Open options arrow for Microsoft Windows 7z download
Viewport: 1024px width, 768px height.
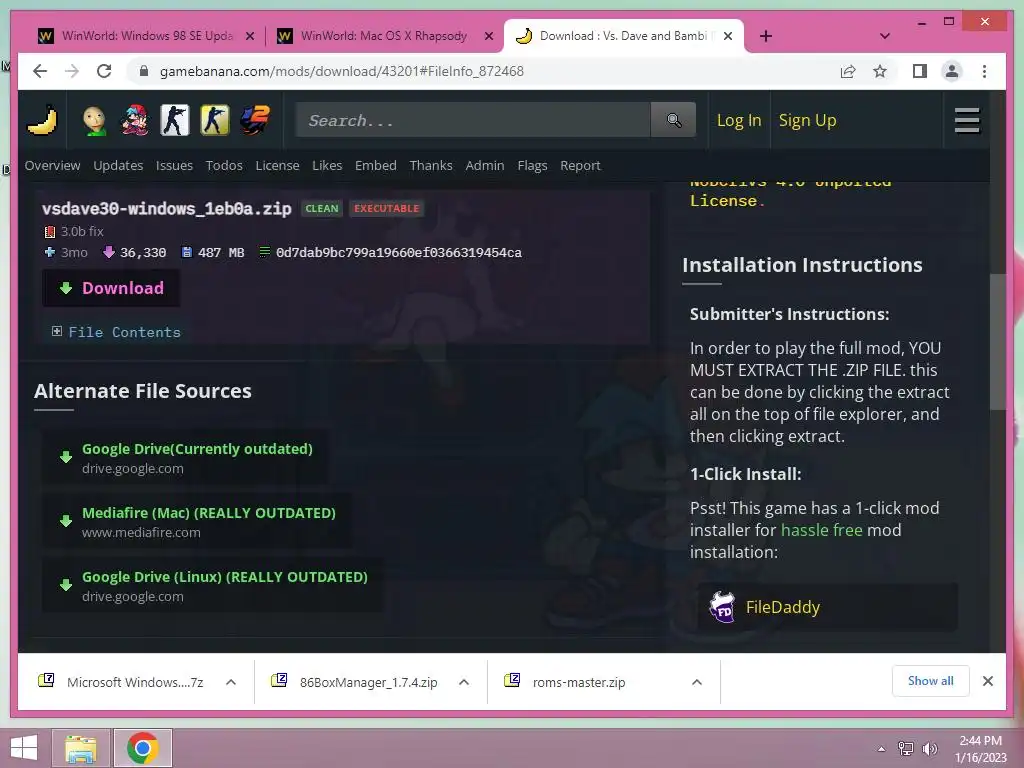click(x=231, y=682)
